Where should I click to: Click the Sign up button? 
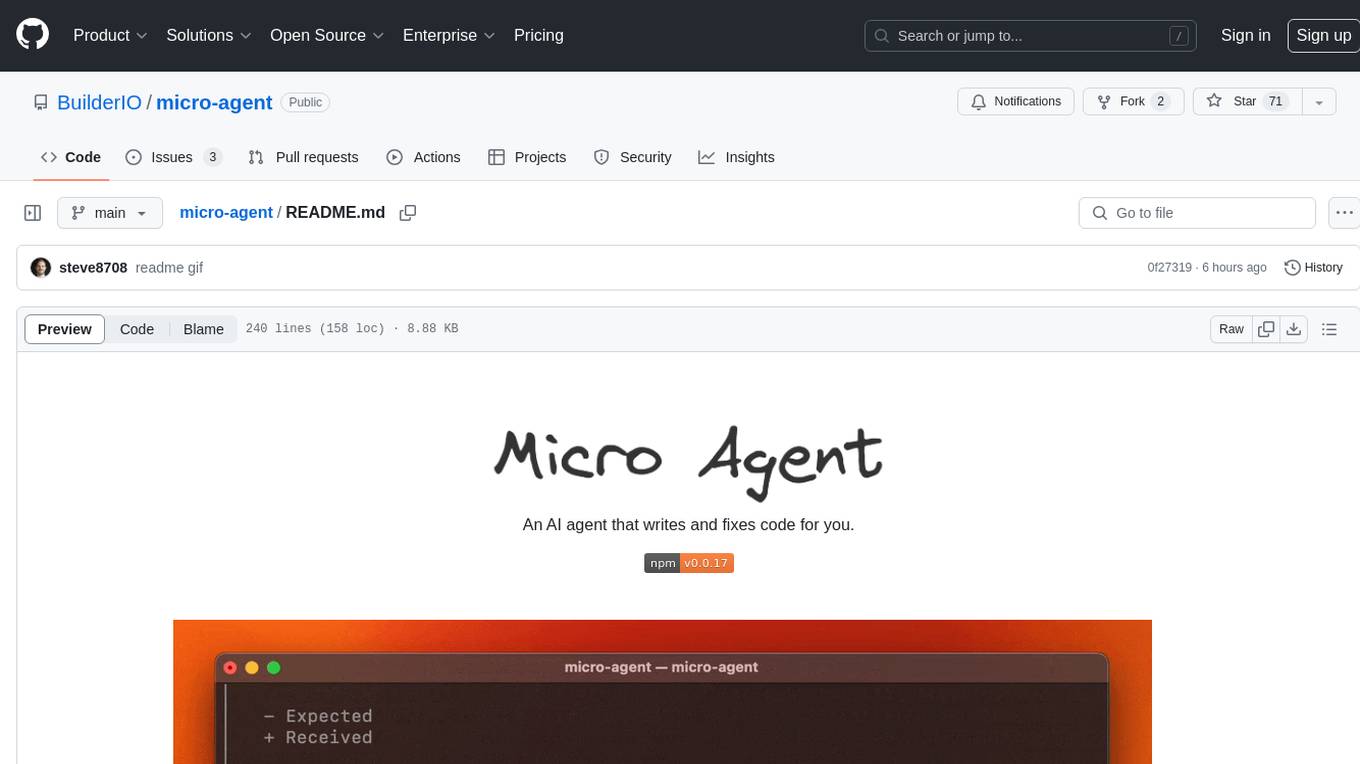[1323, 35]
